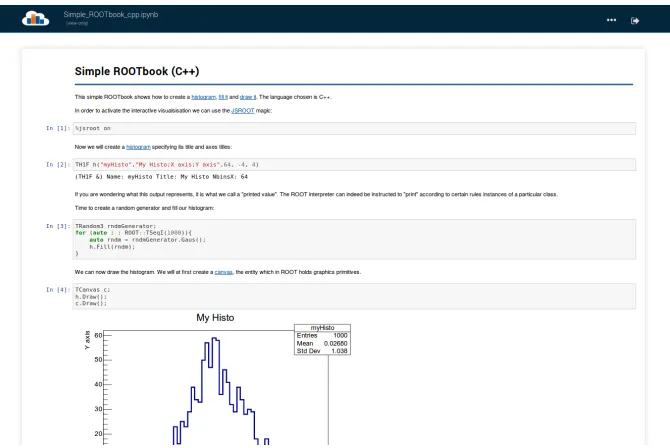
Task: Click the 'My Histo' plot title
Action: pyautogui.click(x=215, y=318)
